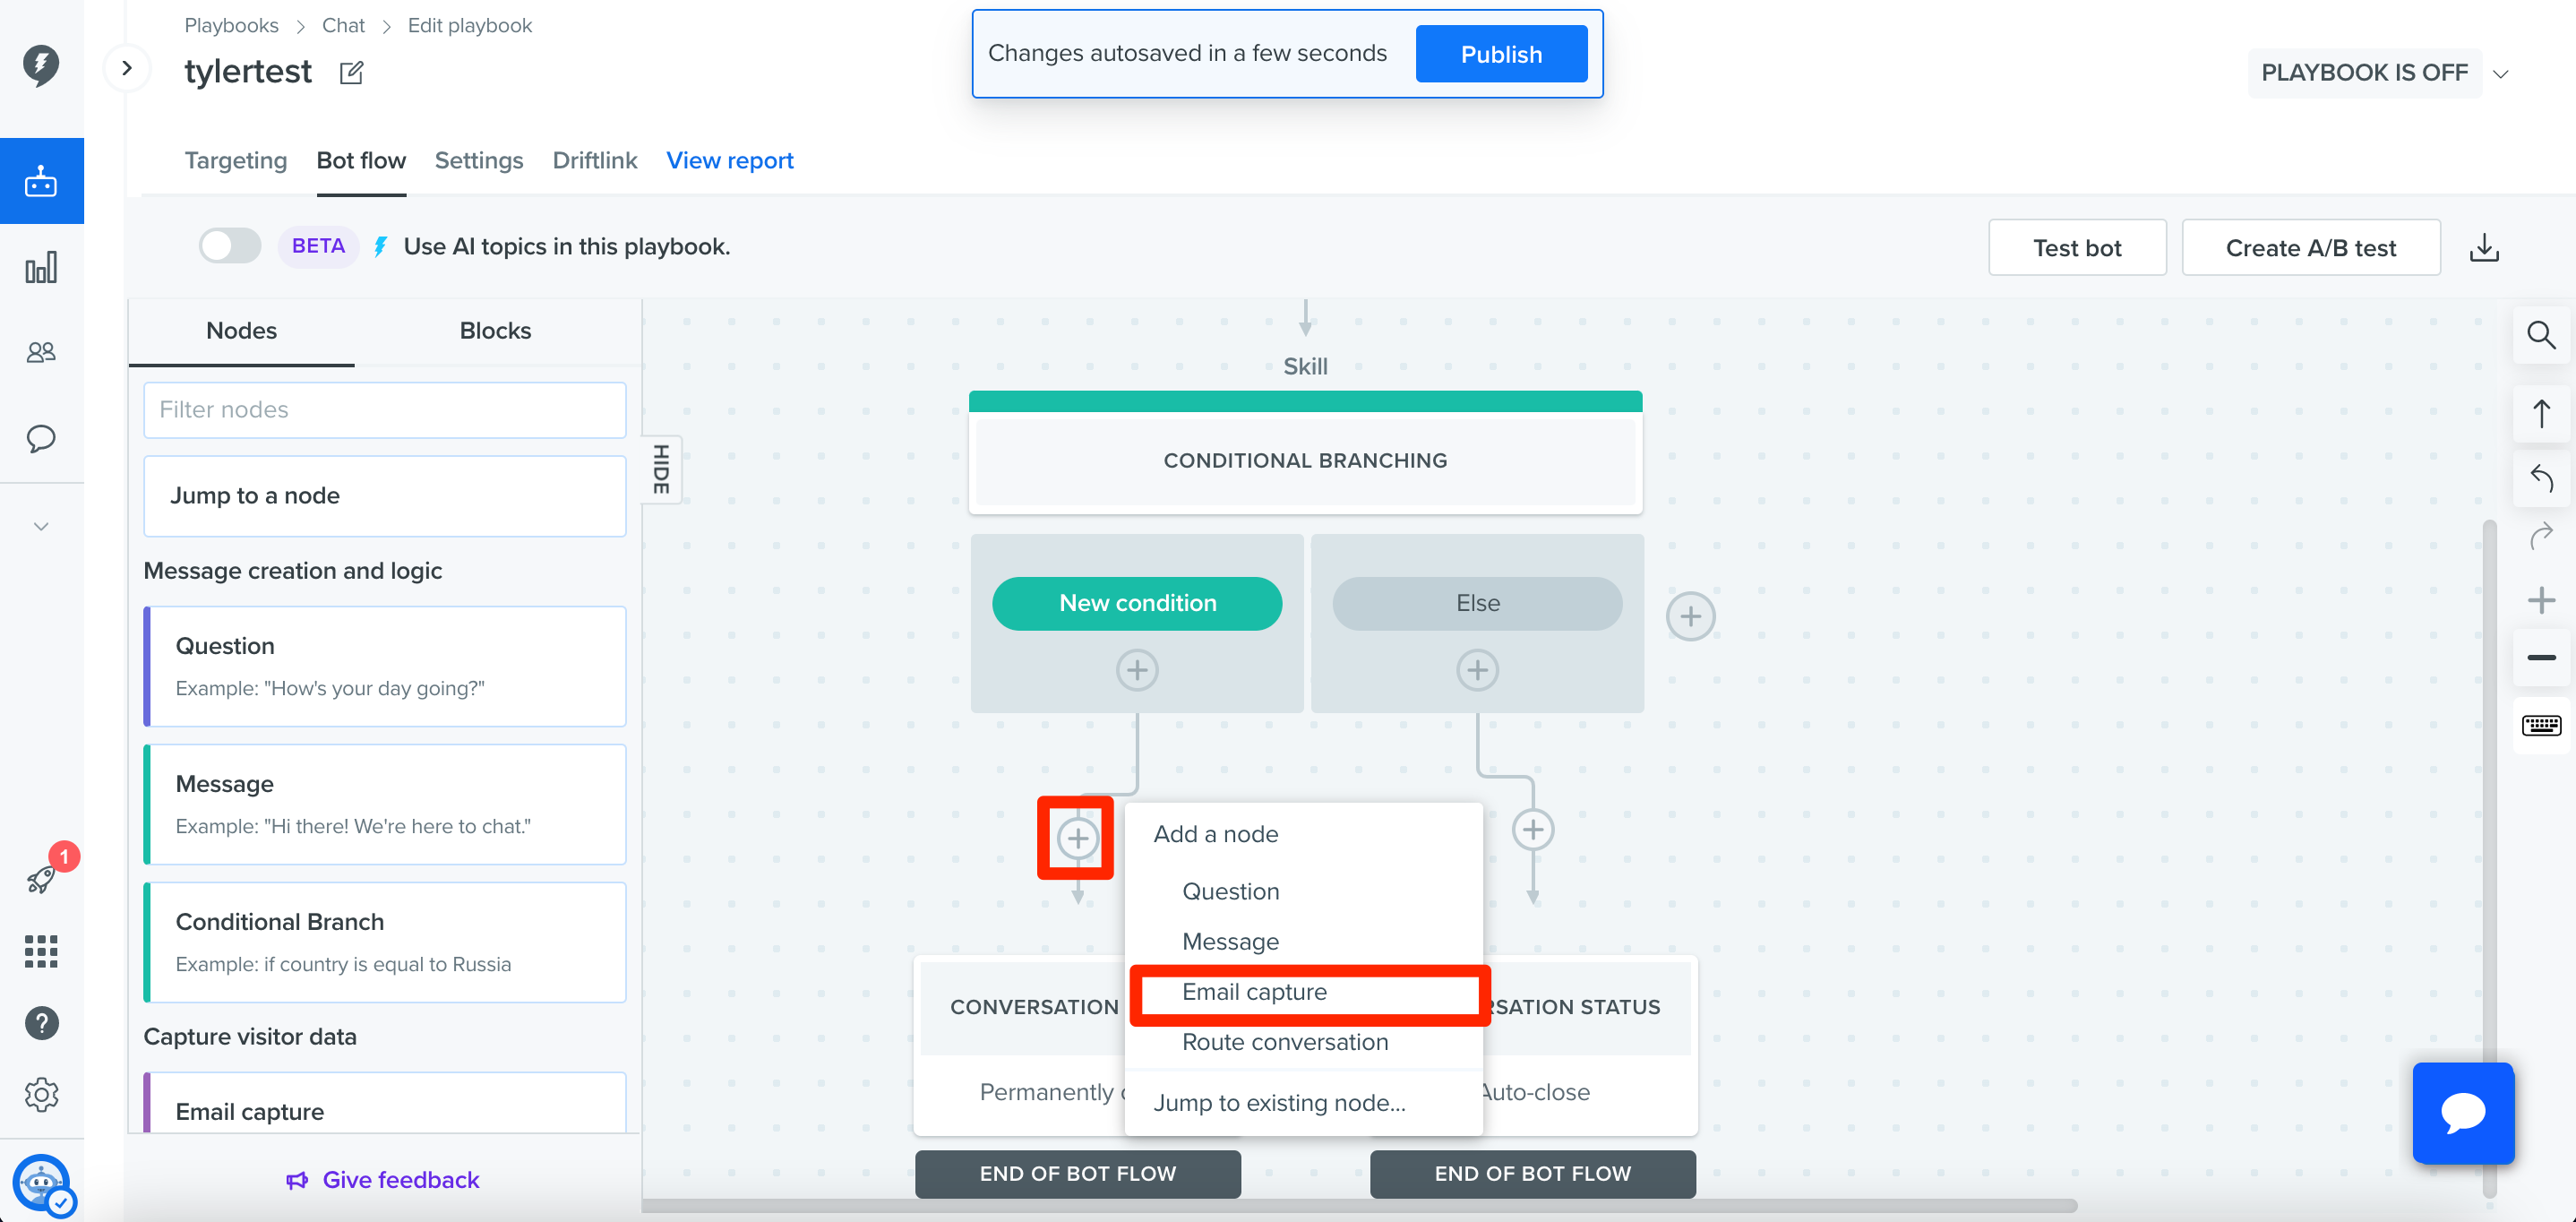Toggle Use AI topics in this playbook
2576x1222 pixels.
coord(230,246)
